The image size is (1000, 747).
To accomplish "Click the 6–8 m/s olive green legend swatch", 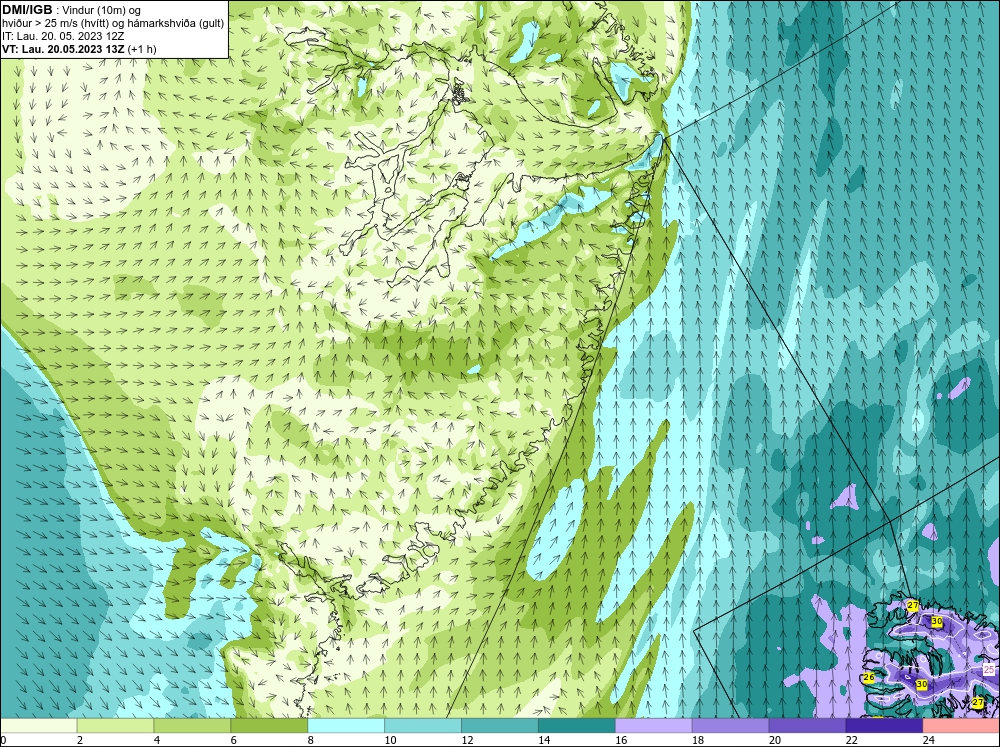I will click(269, 726).
